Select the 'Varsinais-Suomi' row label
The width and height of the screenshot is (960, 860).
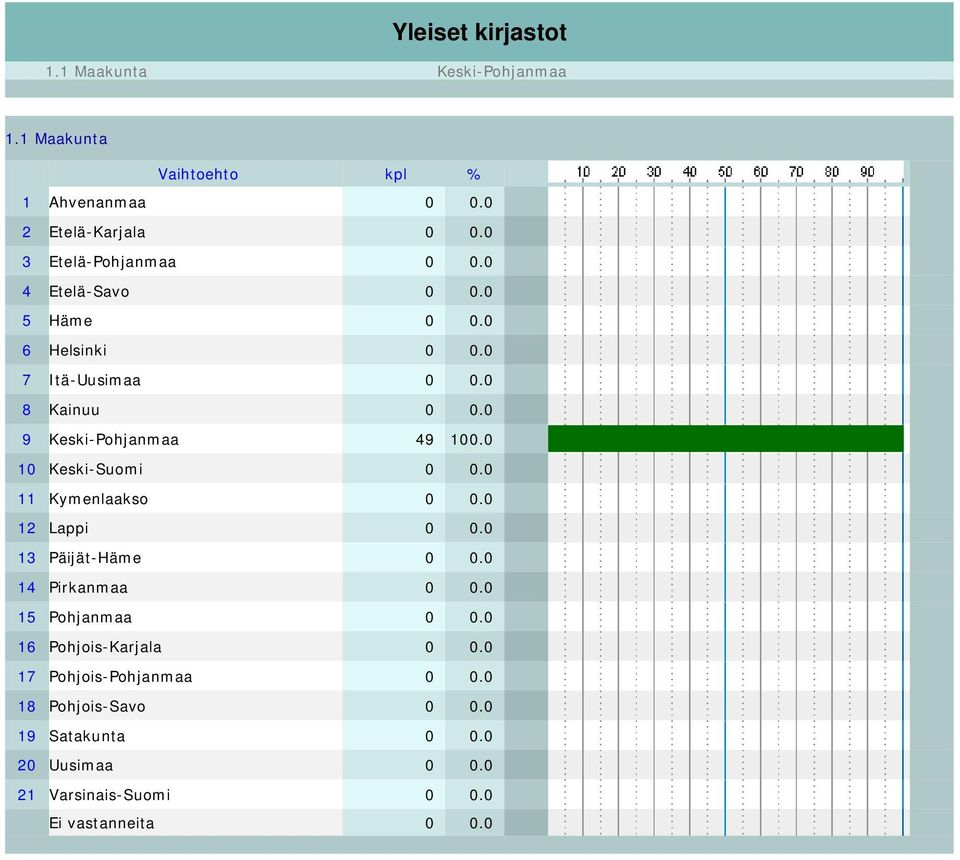[x=110, y=795]
